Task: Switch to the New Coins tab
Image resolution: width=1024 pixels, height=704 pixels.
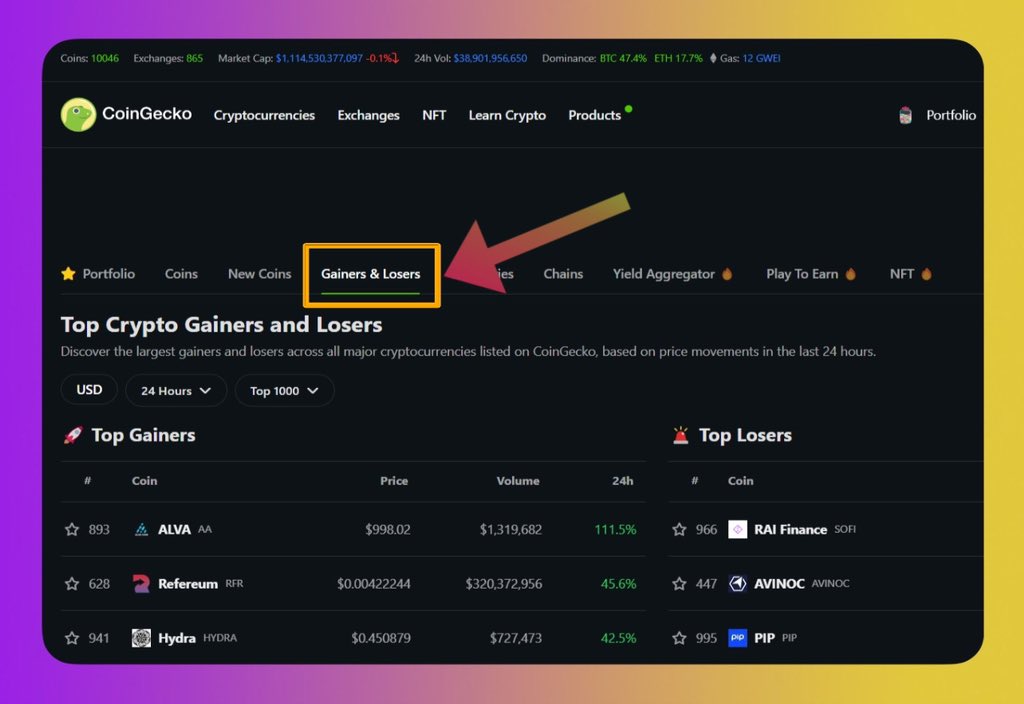Action: [259, 274]
